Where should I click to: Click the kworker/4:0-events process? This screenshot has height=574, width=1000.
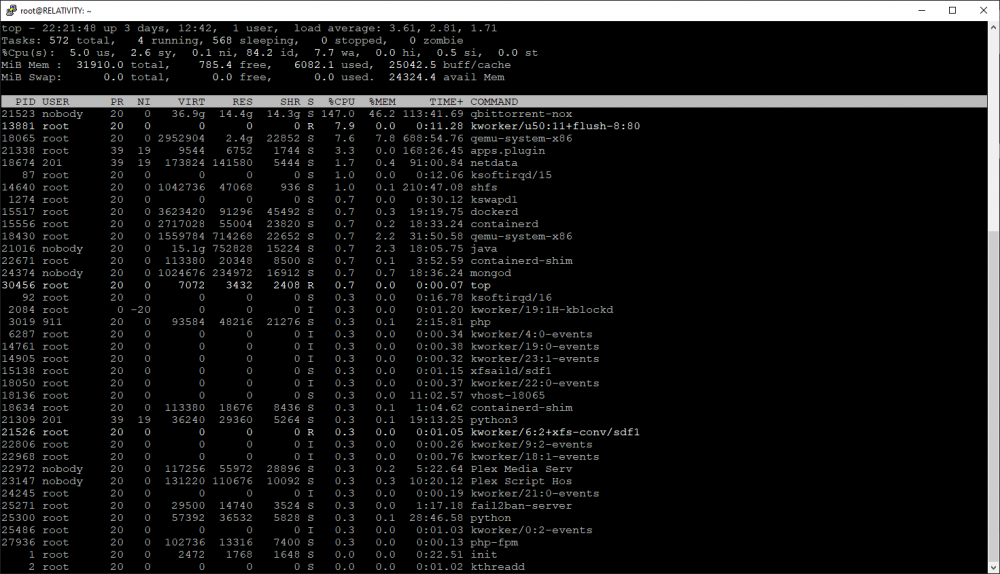pos(531,334)
